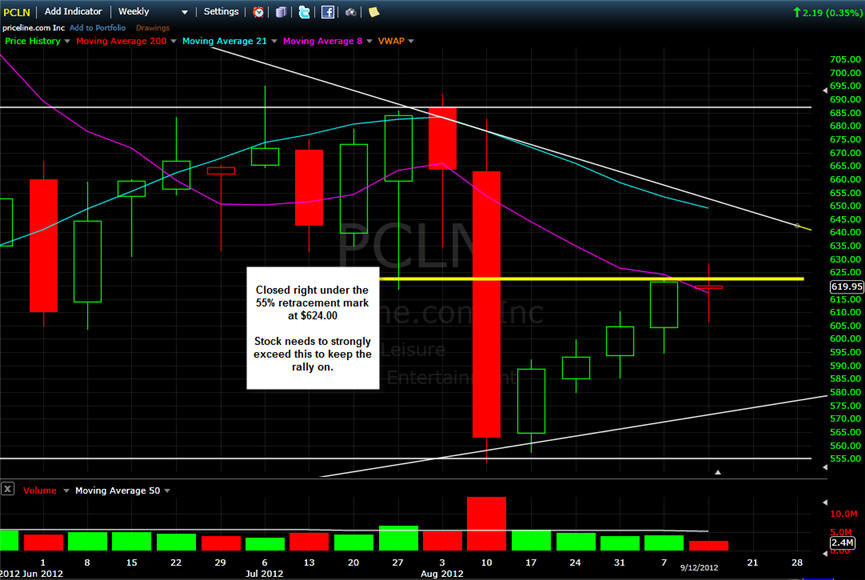Click the red Volume label

coord(40,491)
